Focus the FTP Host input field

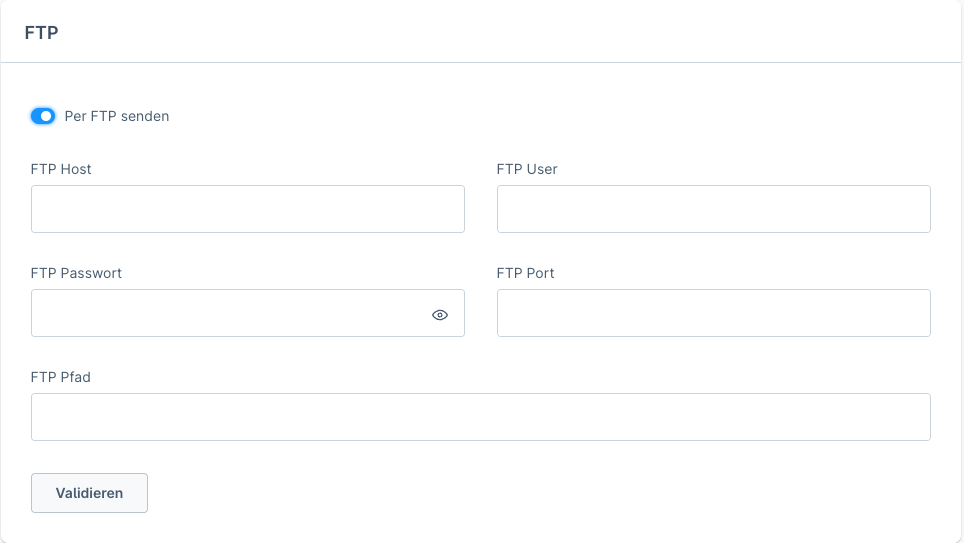tap(247, 209)
